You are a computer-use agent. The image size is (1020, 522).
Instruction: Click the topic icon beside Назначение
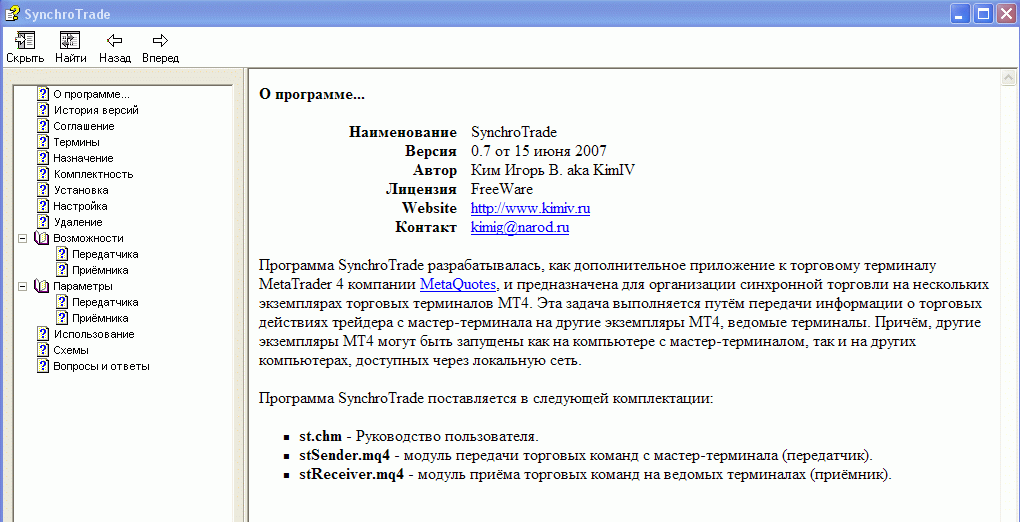pos(44,158)
